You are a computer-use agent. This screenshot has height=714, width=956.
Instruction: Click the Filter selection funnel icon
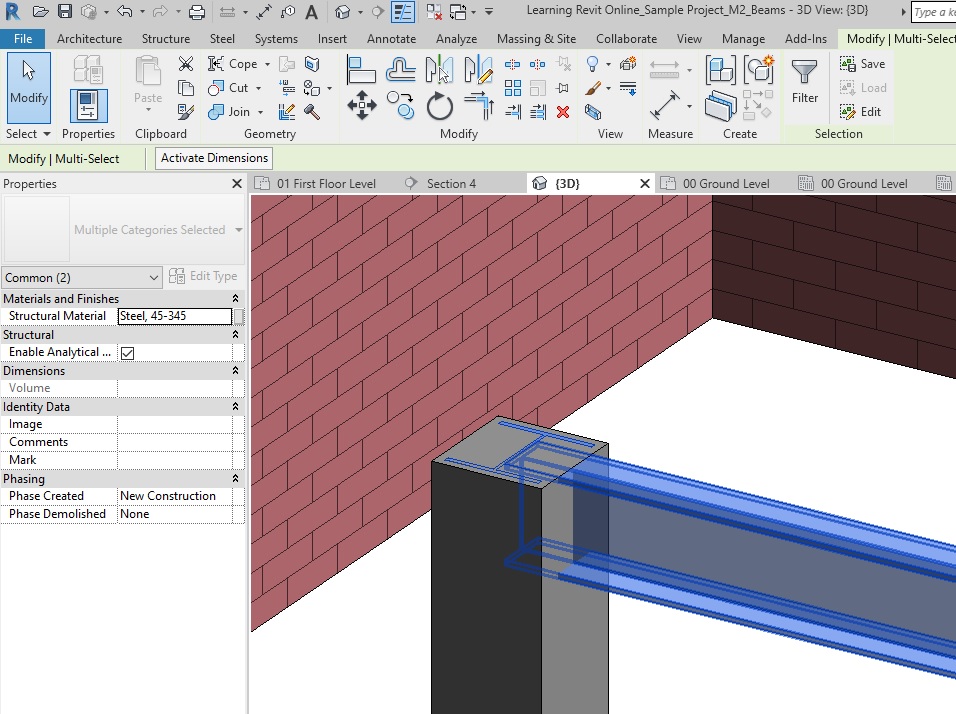click(805, 82)
